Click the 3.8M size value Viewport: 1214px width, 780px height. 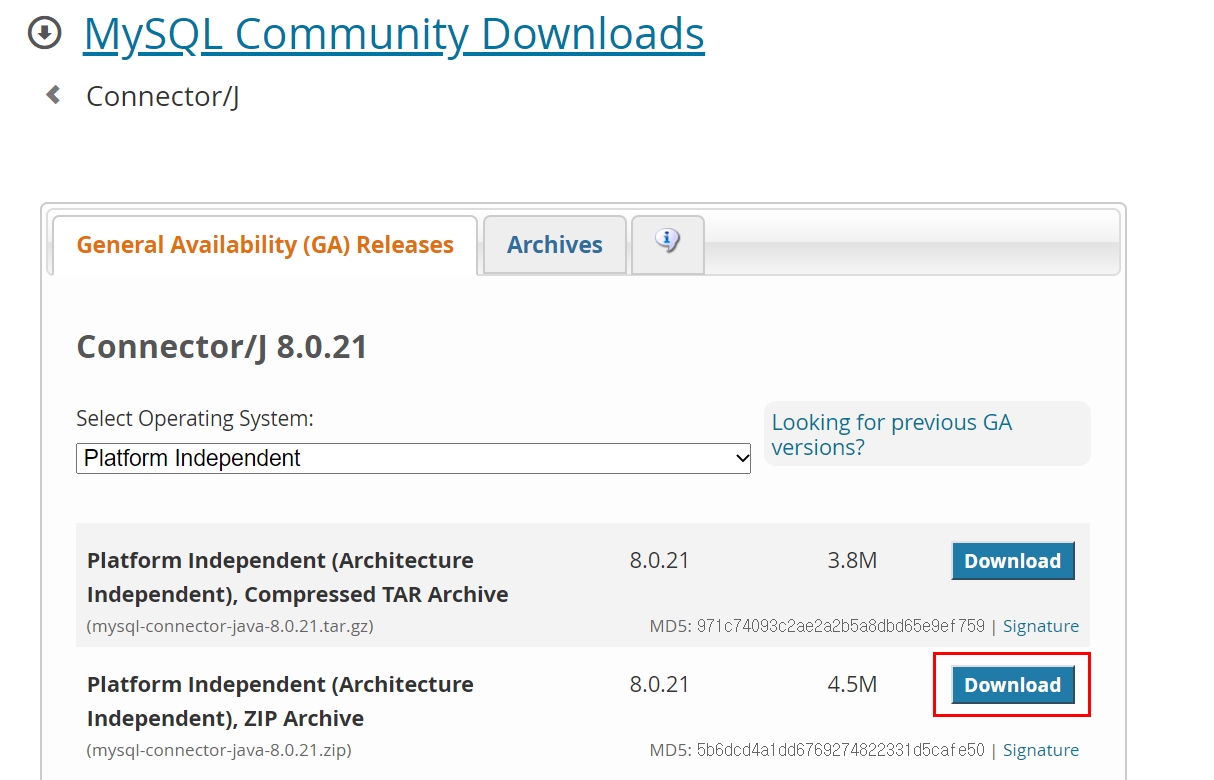(852, 560)
